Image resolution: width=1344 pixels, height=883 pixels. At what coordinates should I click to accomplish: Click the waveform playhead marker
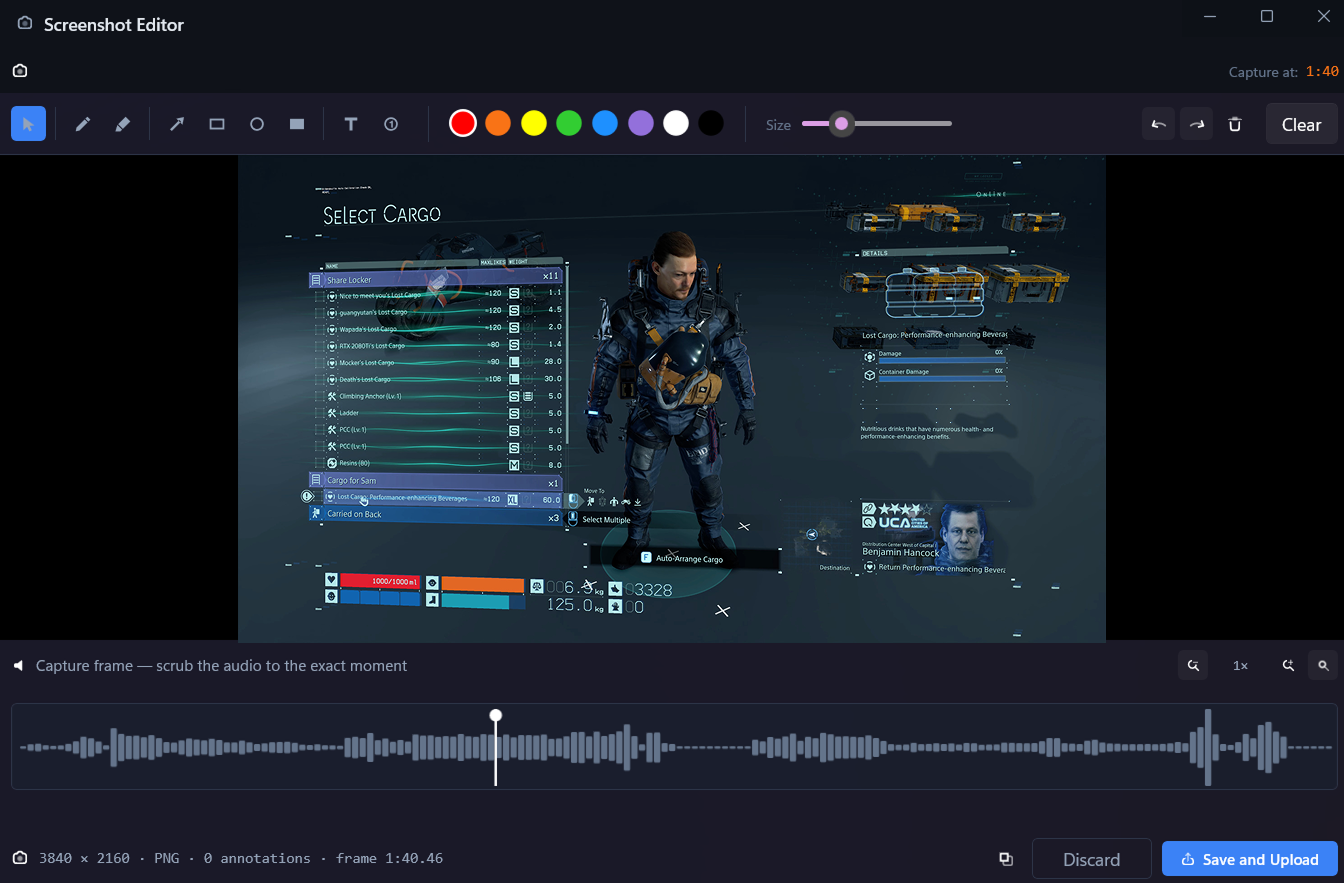(x=495, y=715)
